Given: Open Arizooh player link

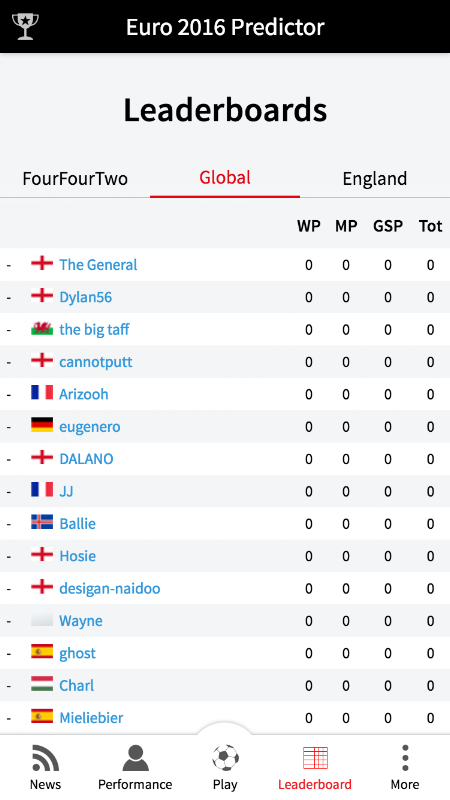Looking at the screenshot, I should tap(84, 394).
